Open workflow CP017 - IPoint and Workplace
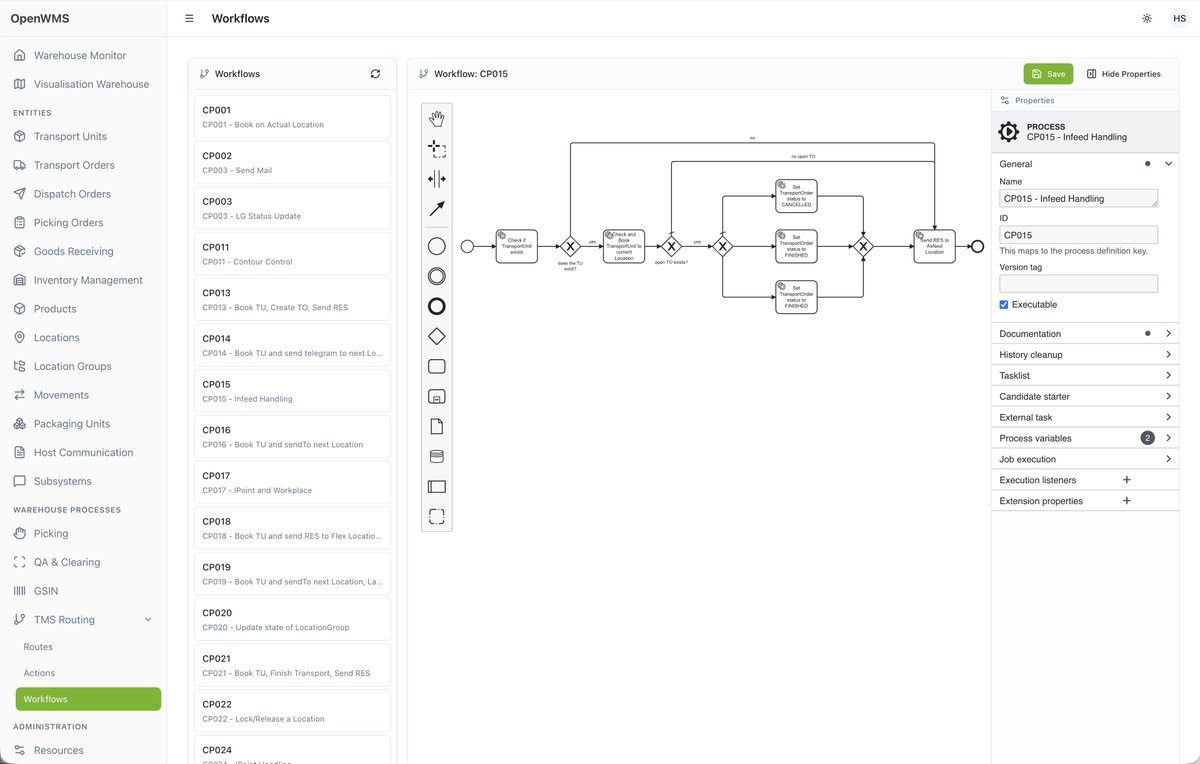 point(292,482)
